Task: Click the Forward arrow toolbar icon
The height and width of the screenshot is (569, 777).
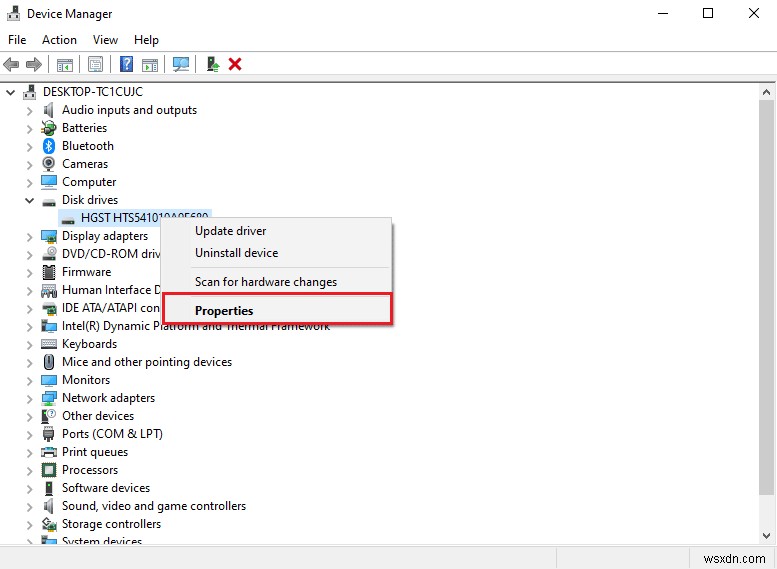Action: tap(33, 64)
